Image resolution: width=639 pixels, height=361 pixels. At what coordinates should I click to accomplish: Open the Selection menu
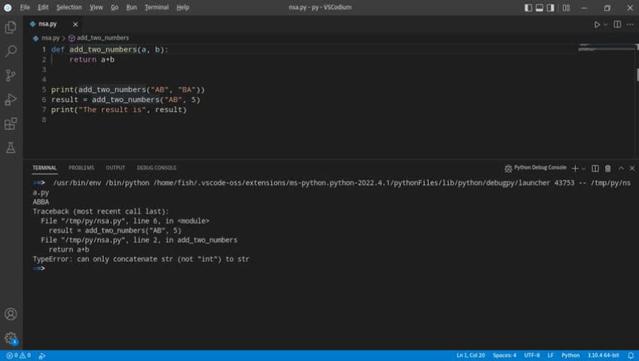pos(69,7)
